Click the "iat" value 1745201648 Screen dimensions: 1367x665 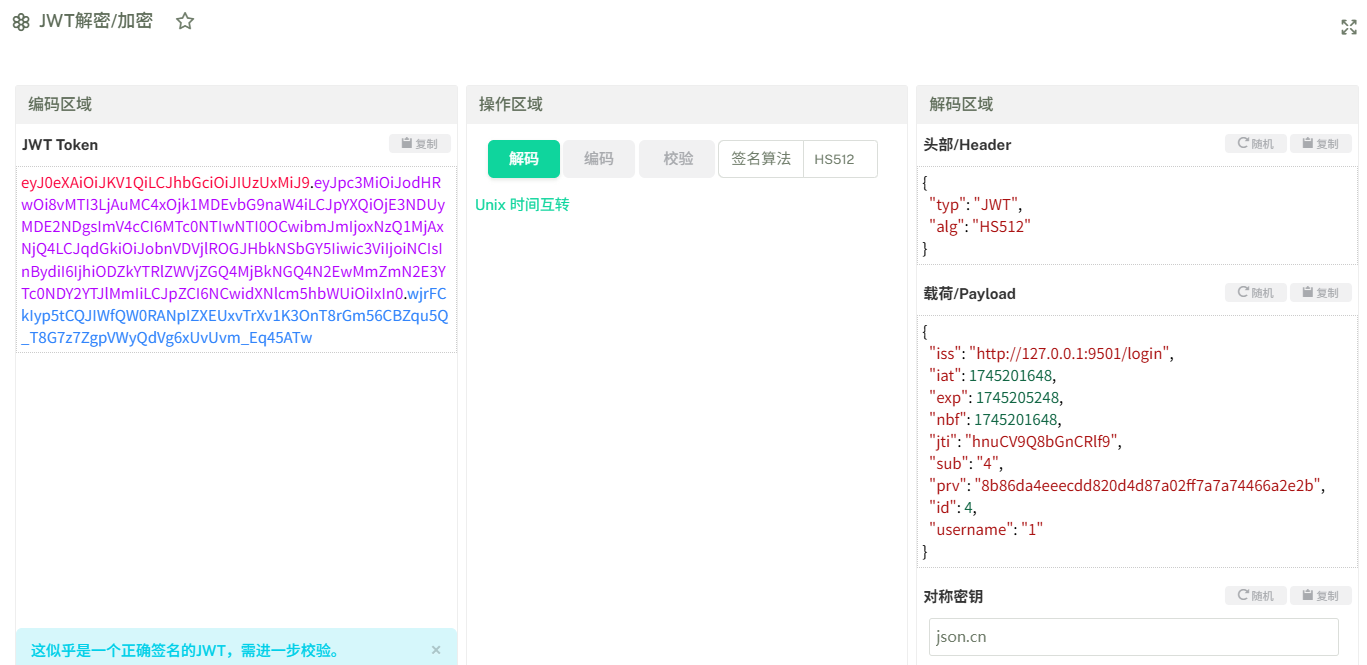pos(1011,375)
